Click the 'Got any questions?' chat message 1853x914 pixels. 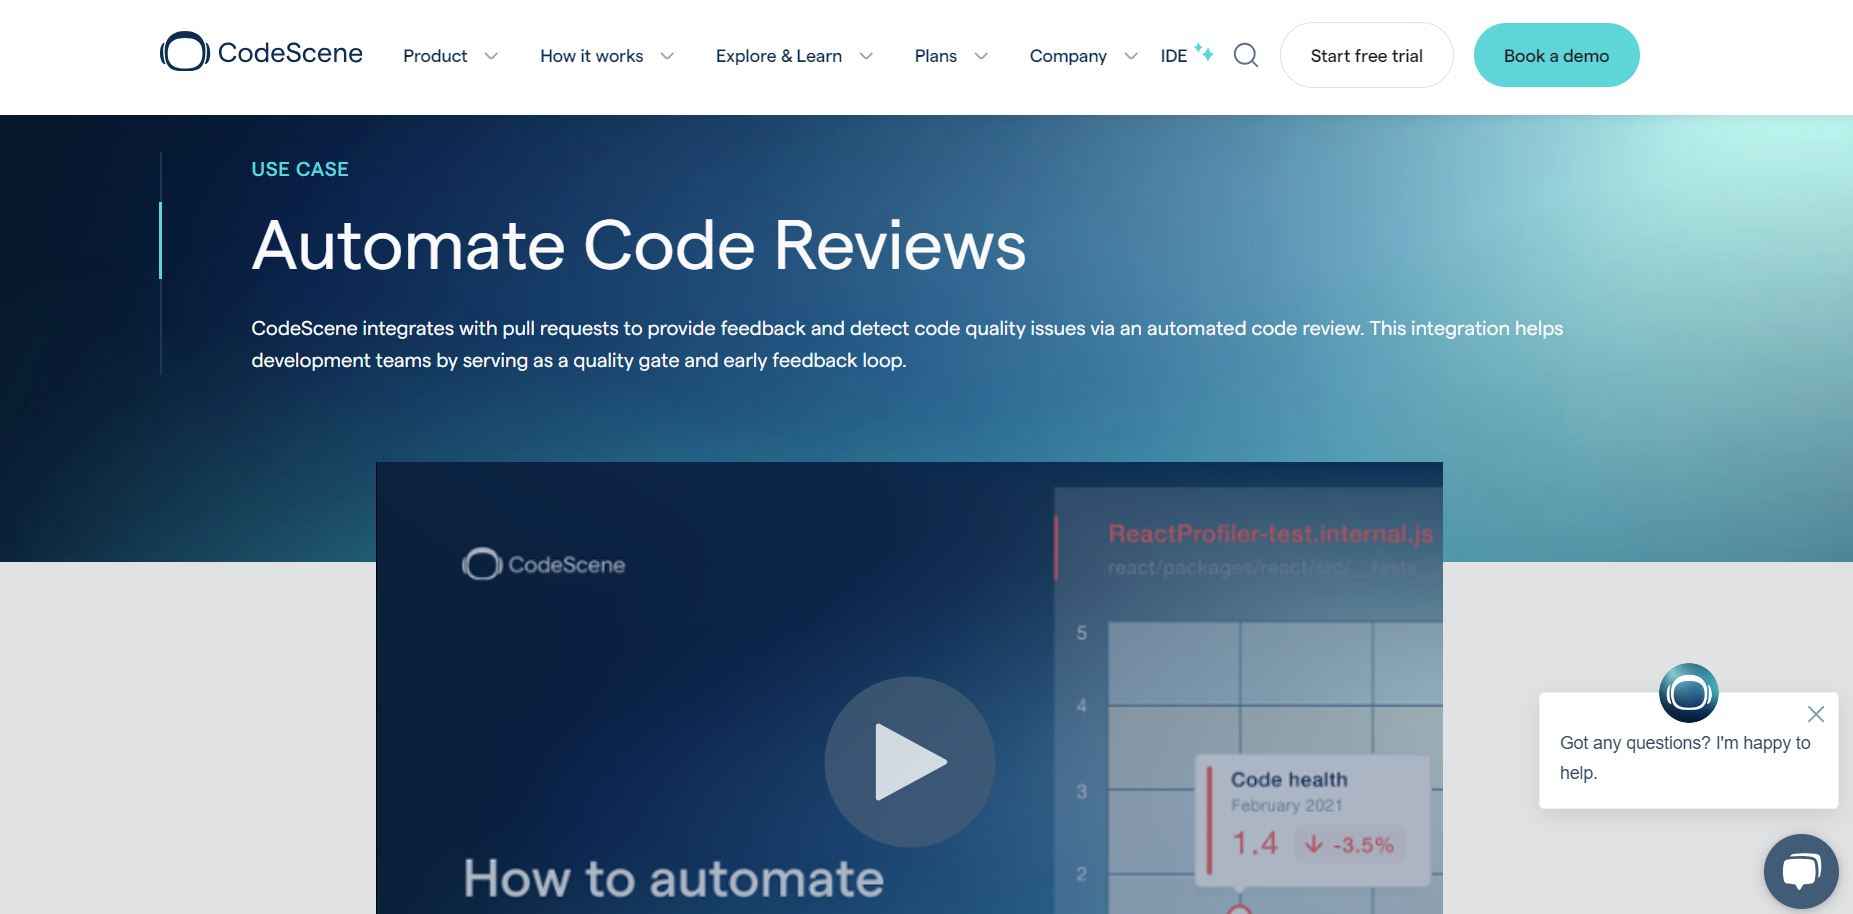pos(1685,758)
